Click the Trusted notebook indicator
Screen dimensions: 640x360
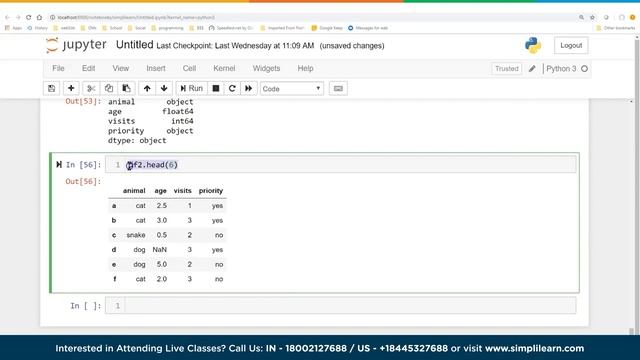pyautogui.click(x=507, y=69)
